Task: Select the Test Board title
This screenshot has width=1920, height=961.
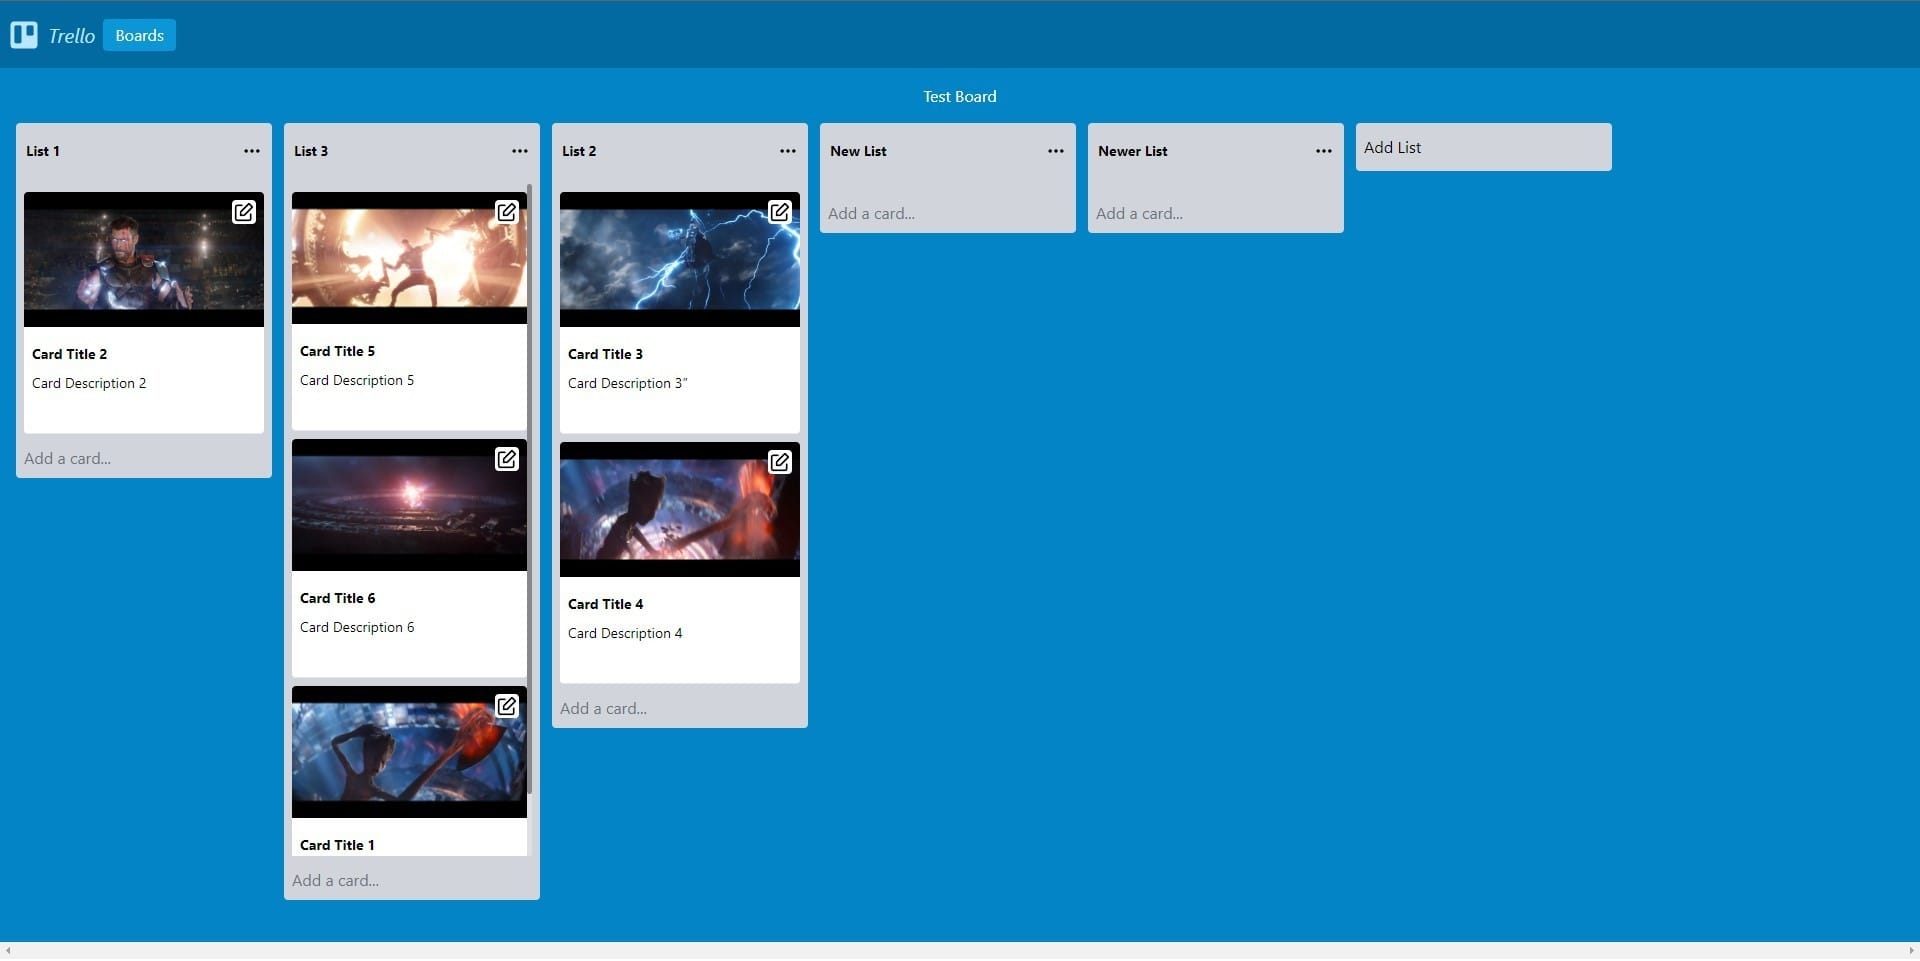Action: [959, 96]
